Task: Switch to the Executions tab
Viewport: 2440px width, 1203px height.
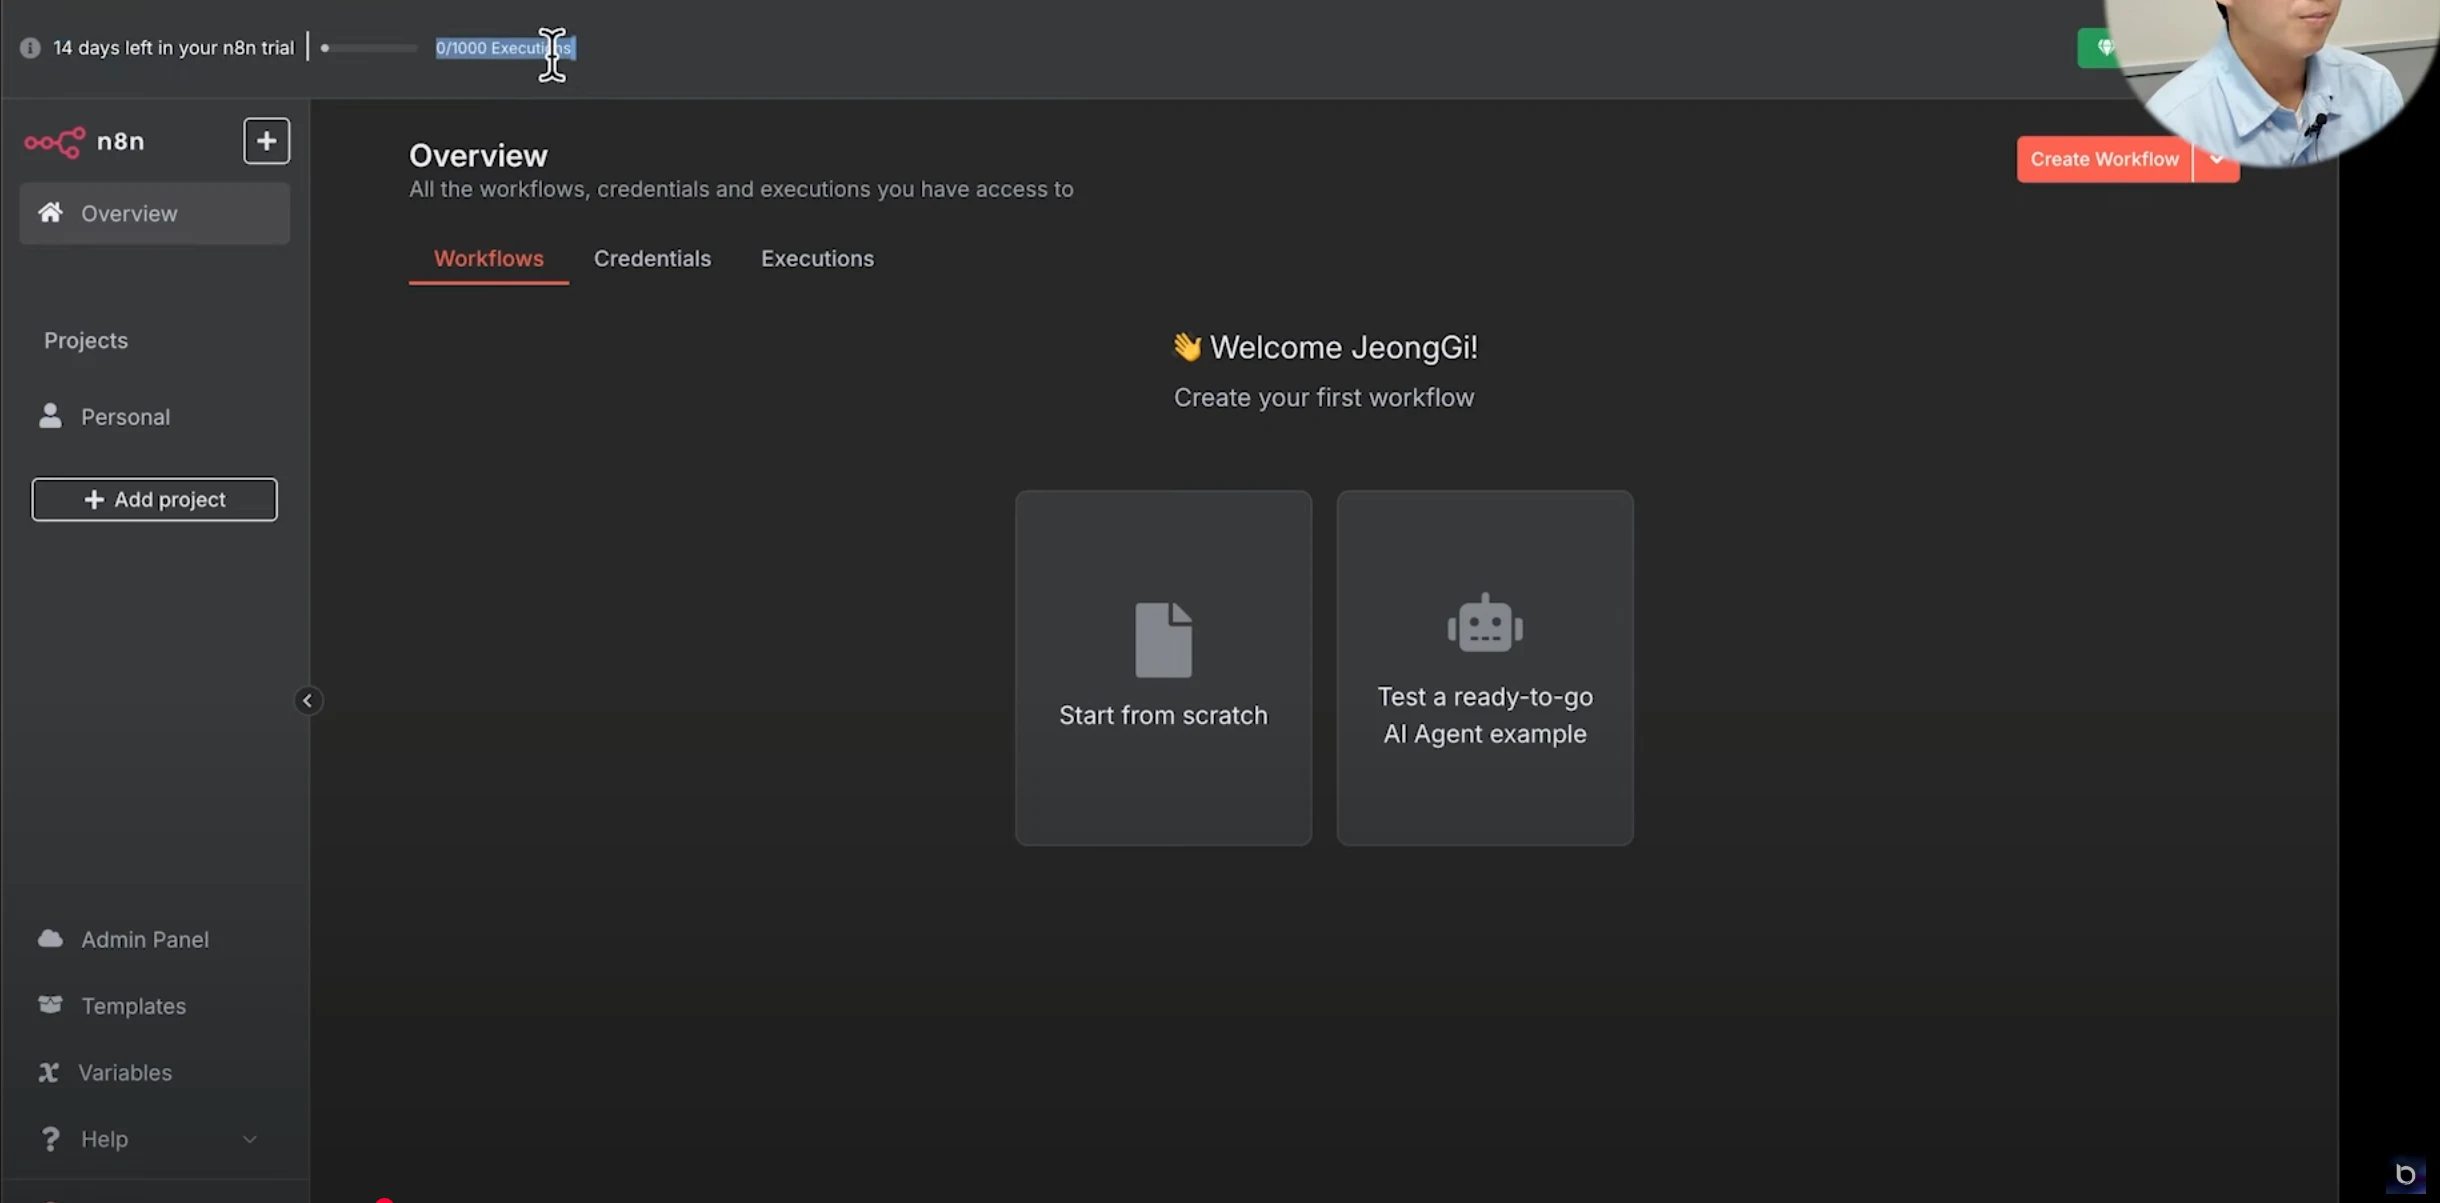Action: click(817, 258)
